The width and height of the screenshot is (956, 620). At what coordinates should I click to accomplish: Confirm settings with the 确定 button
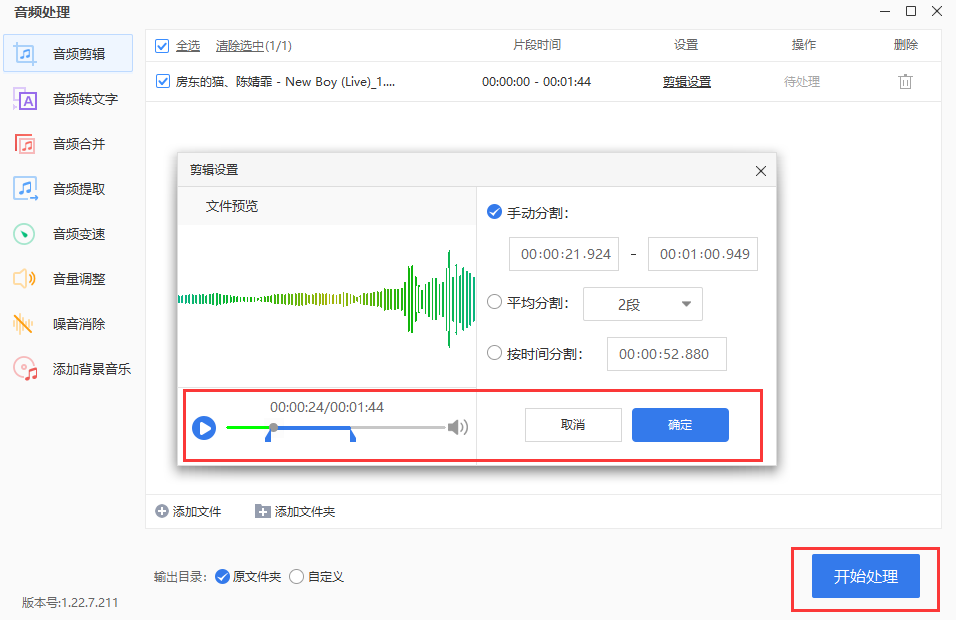[x=680, y=425]
